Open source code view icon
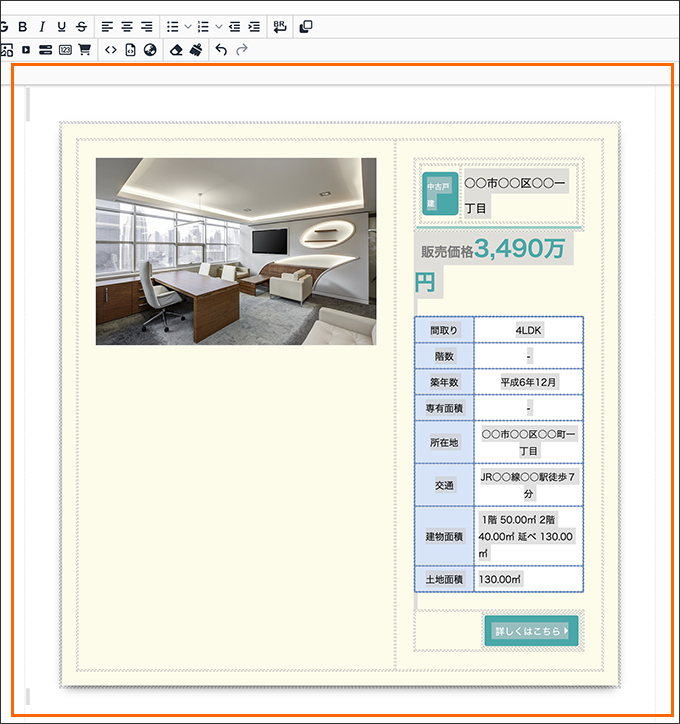The width and height of the screenshot is (680, 724). (111, 50)
